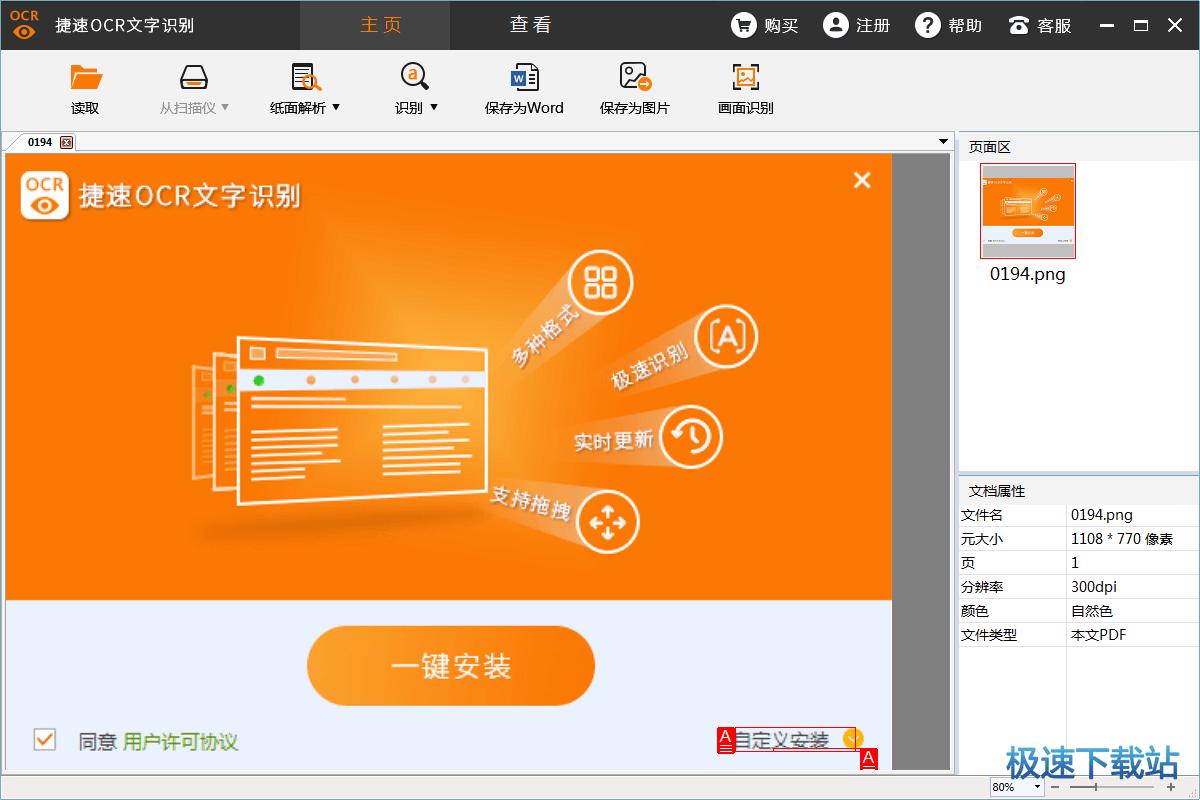
Task: Contact 客服 via the phone icon
Action: pos(1019,25)
